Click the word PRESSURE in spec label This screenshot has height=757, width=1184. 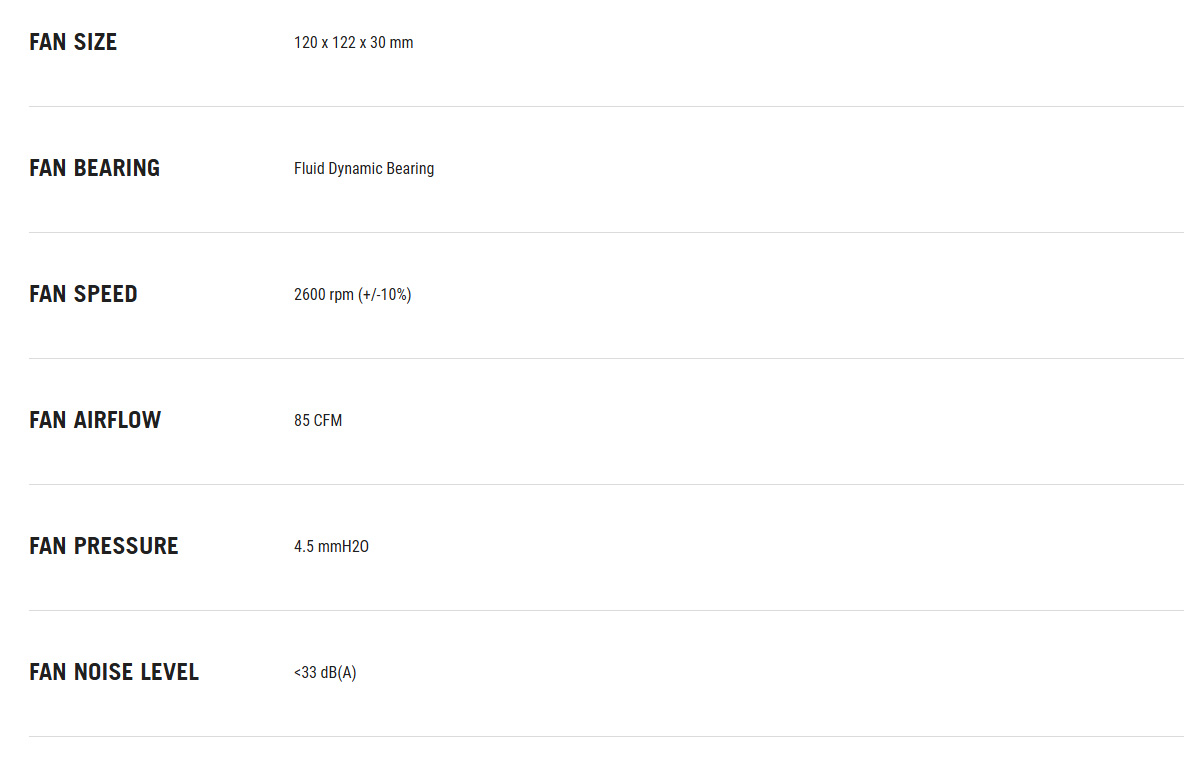coord(126,546)
